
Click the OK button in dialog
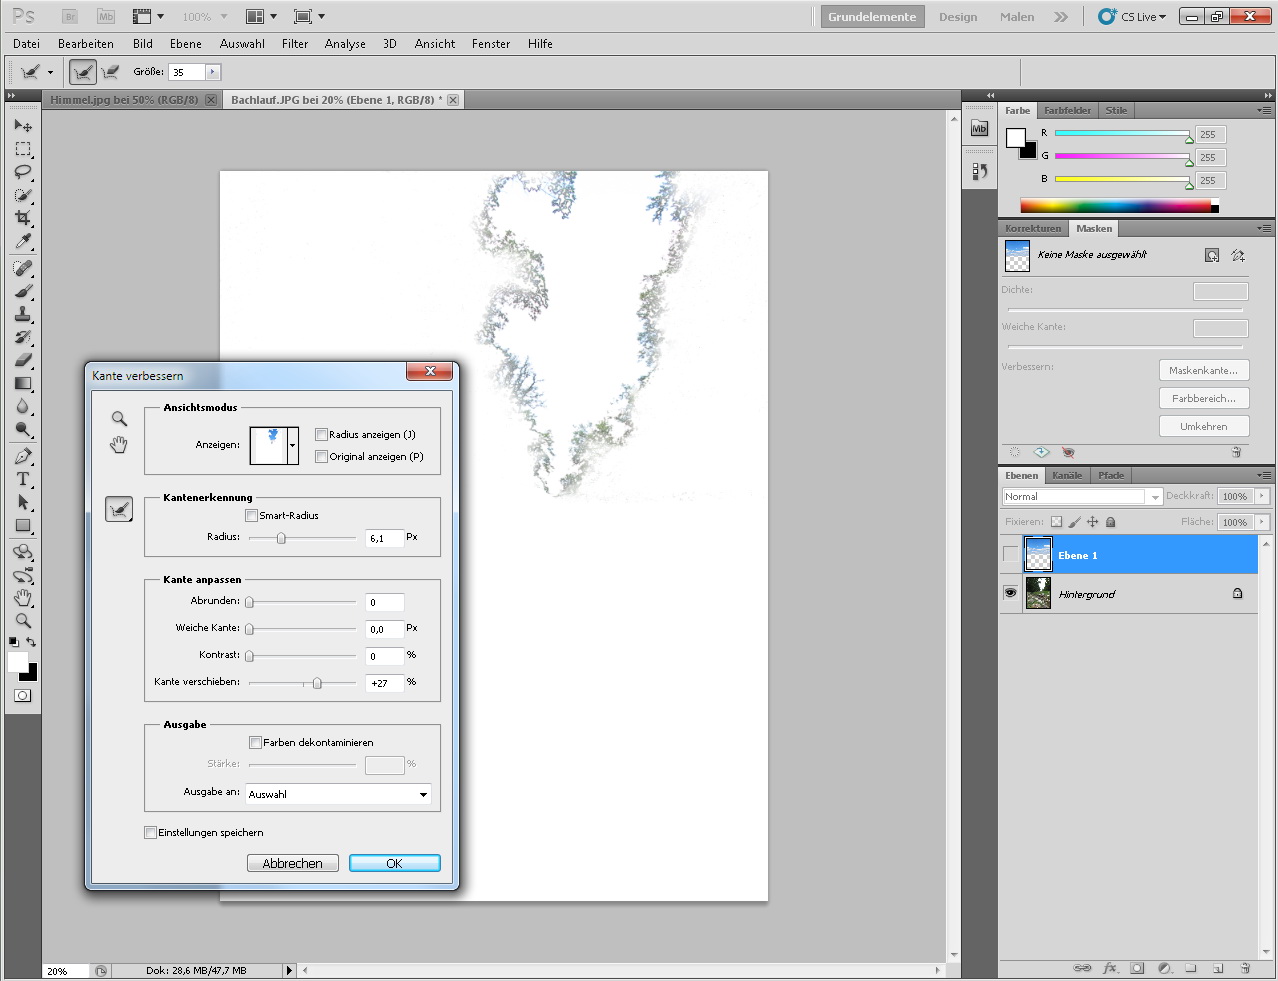coord(394,863)
